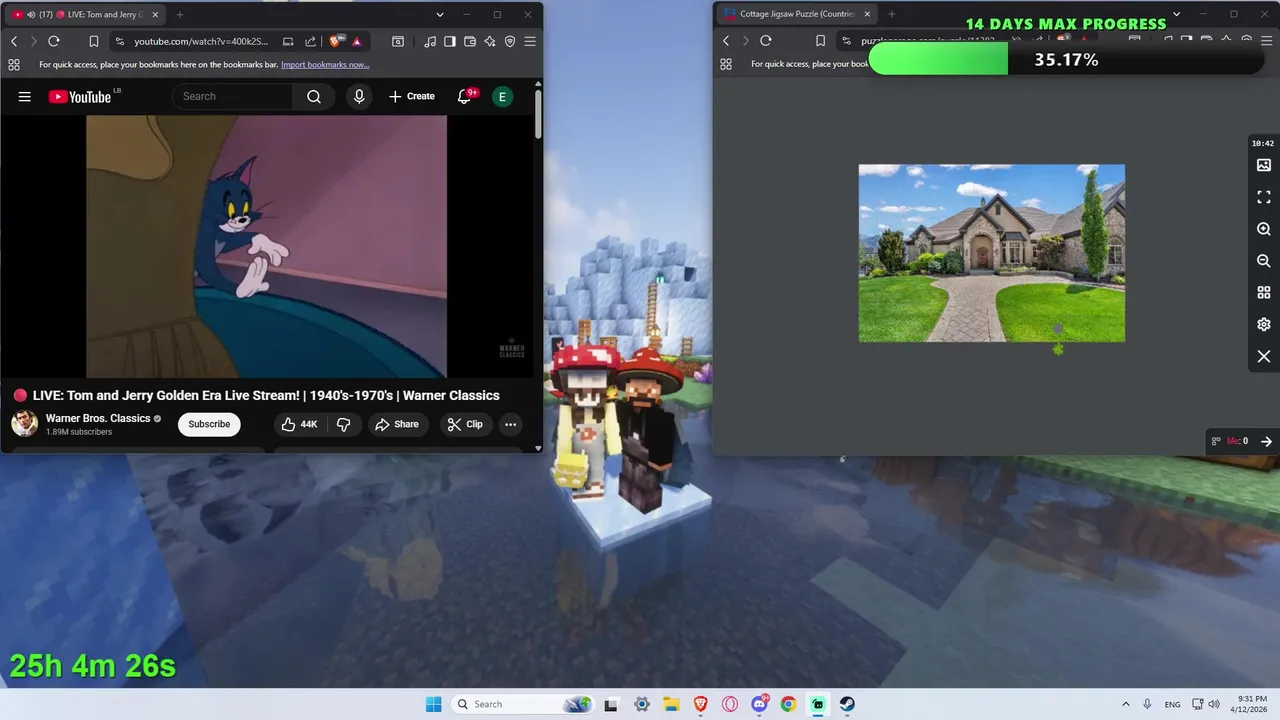Viewport: 1280px width, 720px height.
Task: Share this page from the address bar
Action: point(310,41)
